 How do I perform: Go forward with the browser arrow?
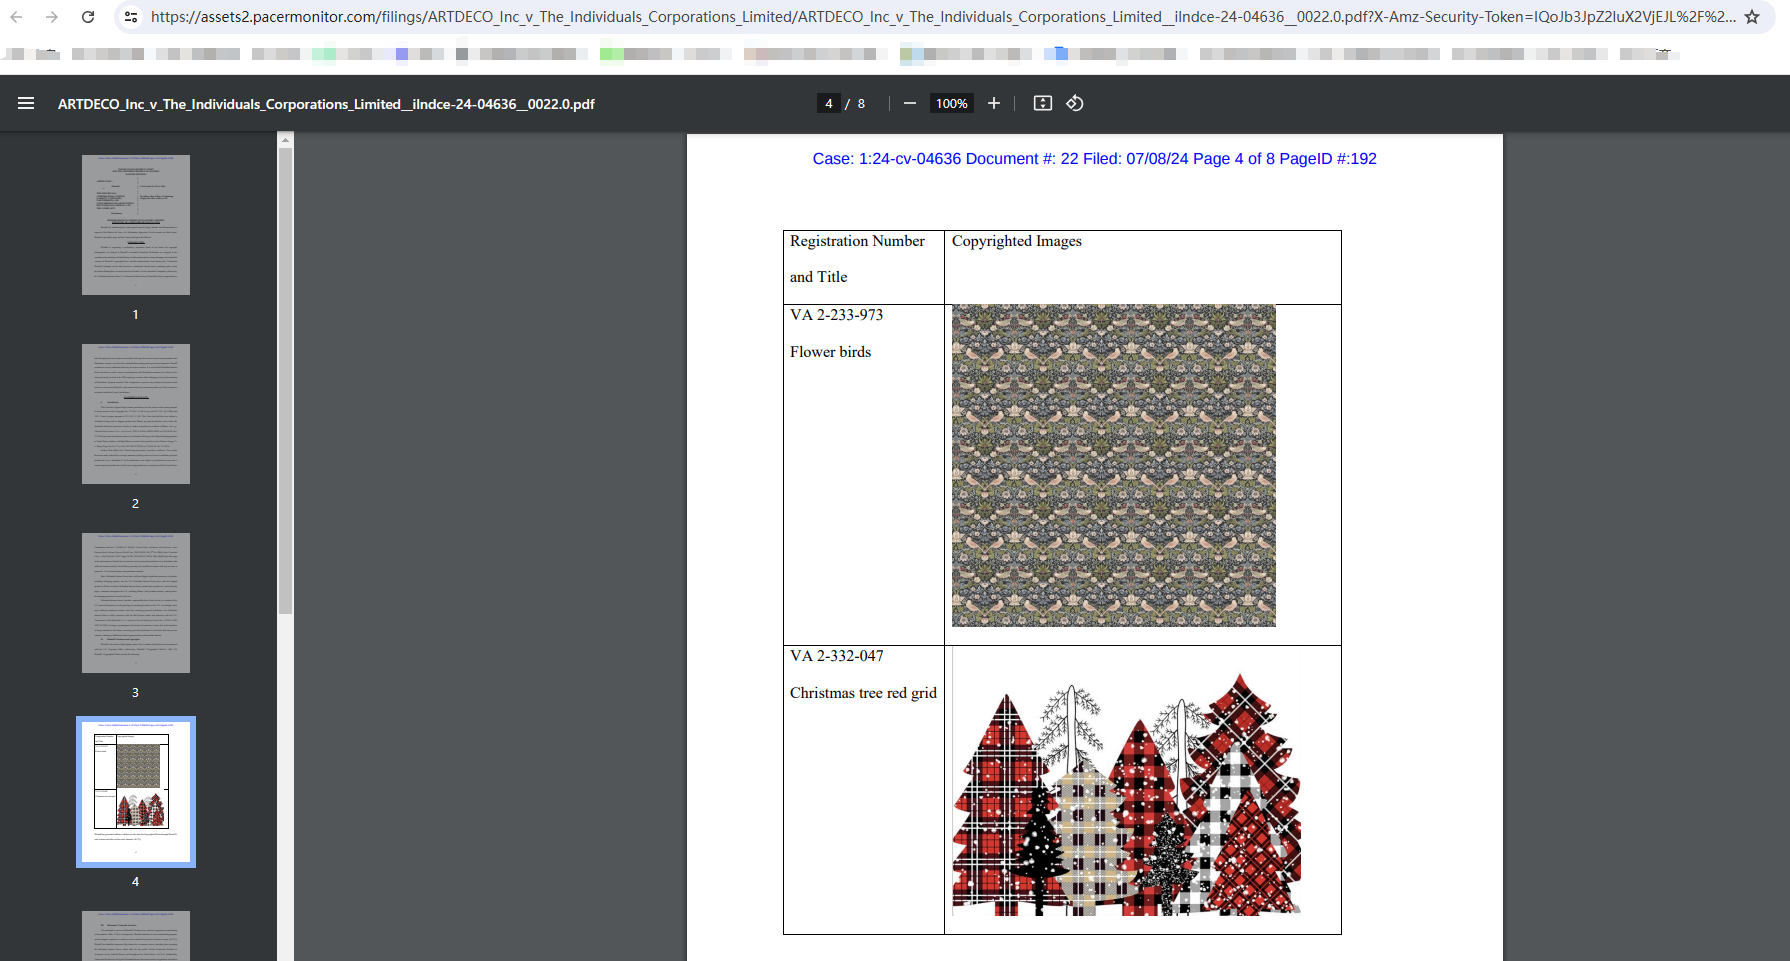(x=52, y=17)
